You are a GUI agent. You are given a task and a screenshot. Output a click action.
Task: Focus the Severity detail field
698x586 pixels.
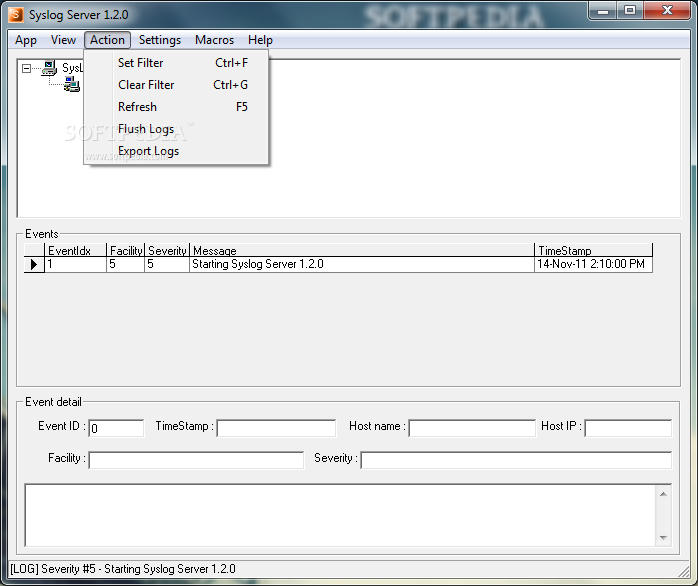516,460
